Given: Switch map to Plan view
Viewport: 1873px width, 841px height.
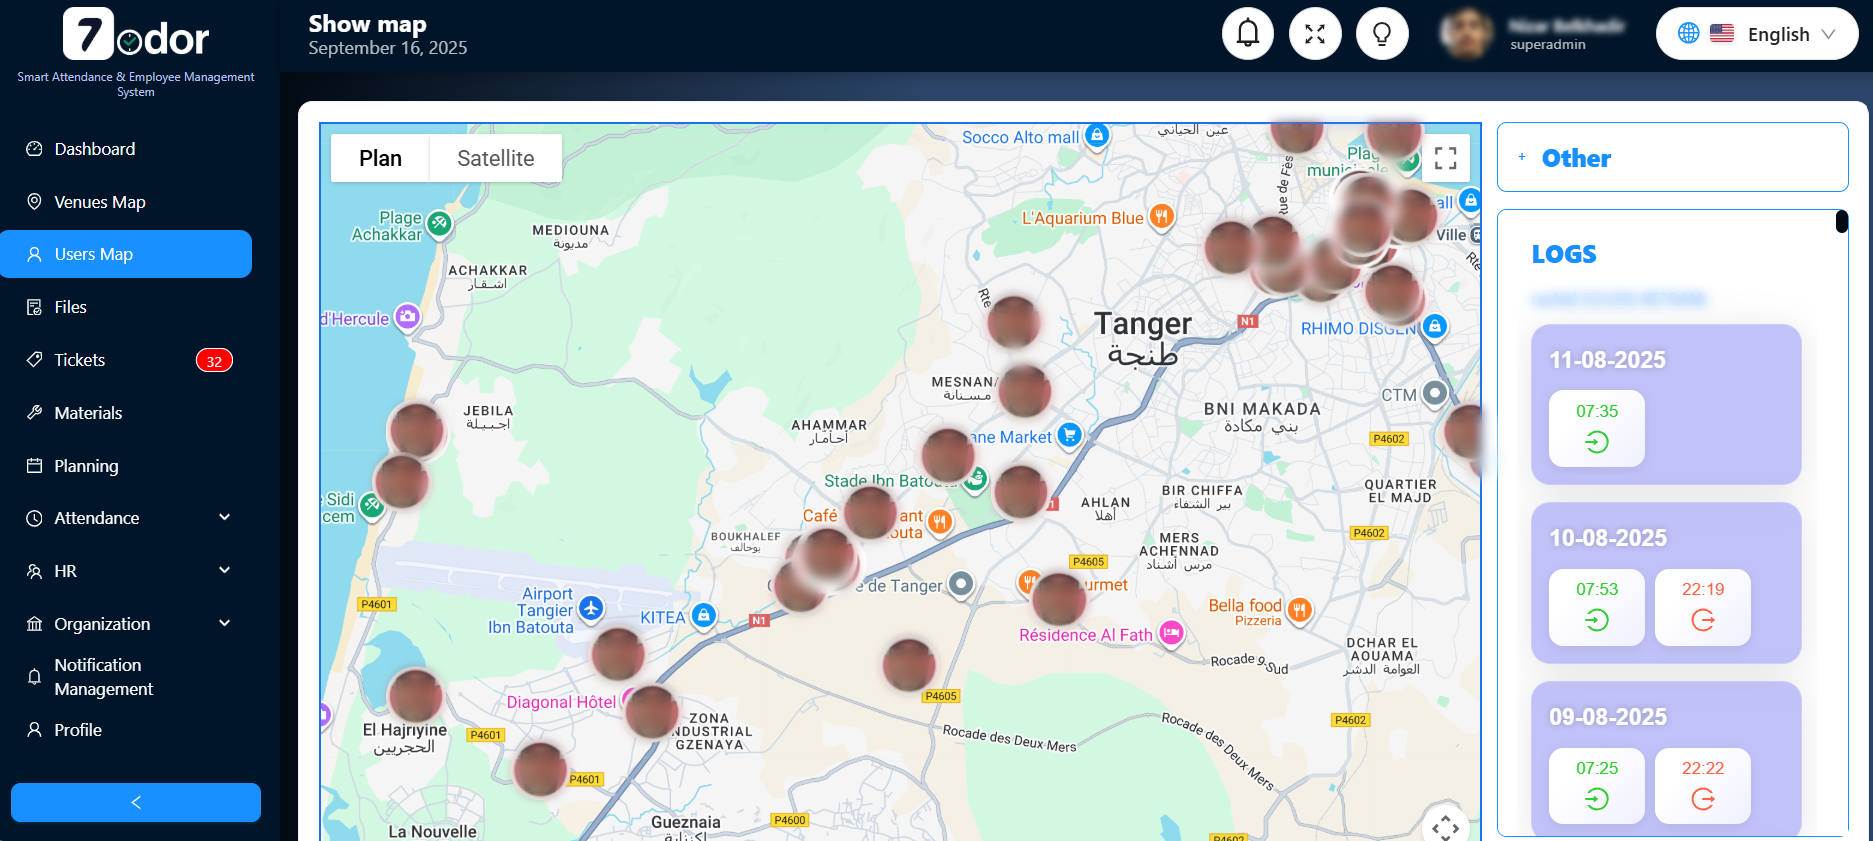Looking at the screenshot, I should (x=380, y=158).
